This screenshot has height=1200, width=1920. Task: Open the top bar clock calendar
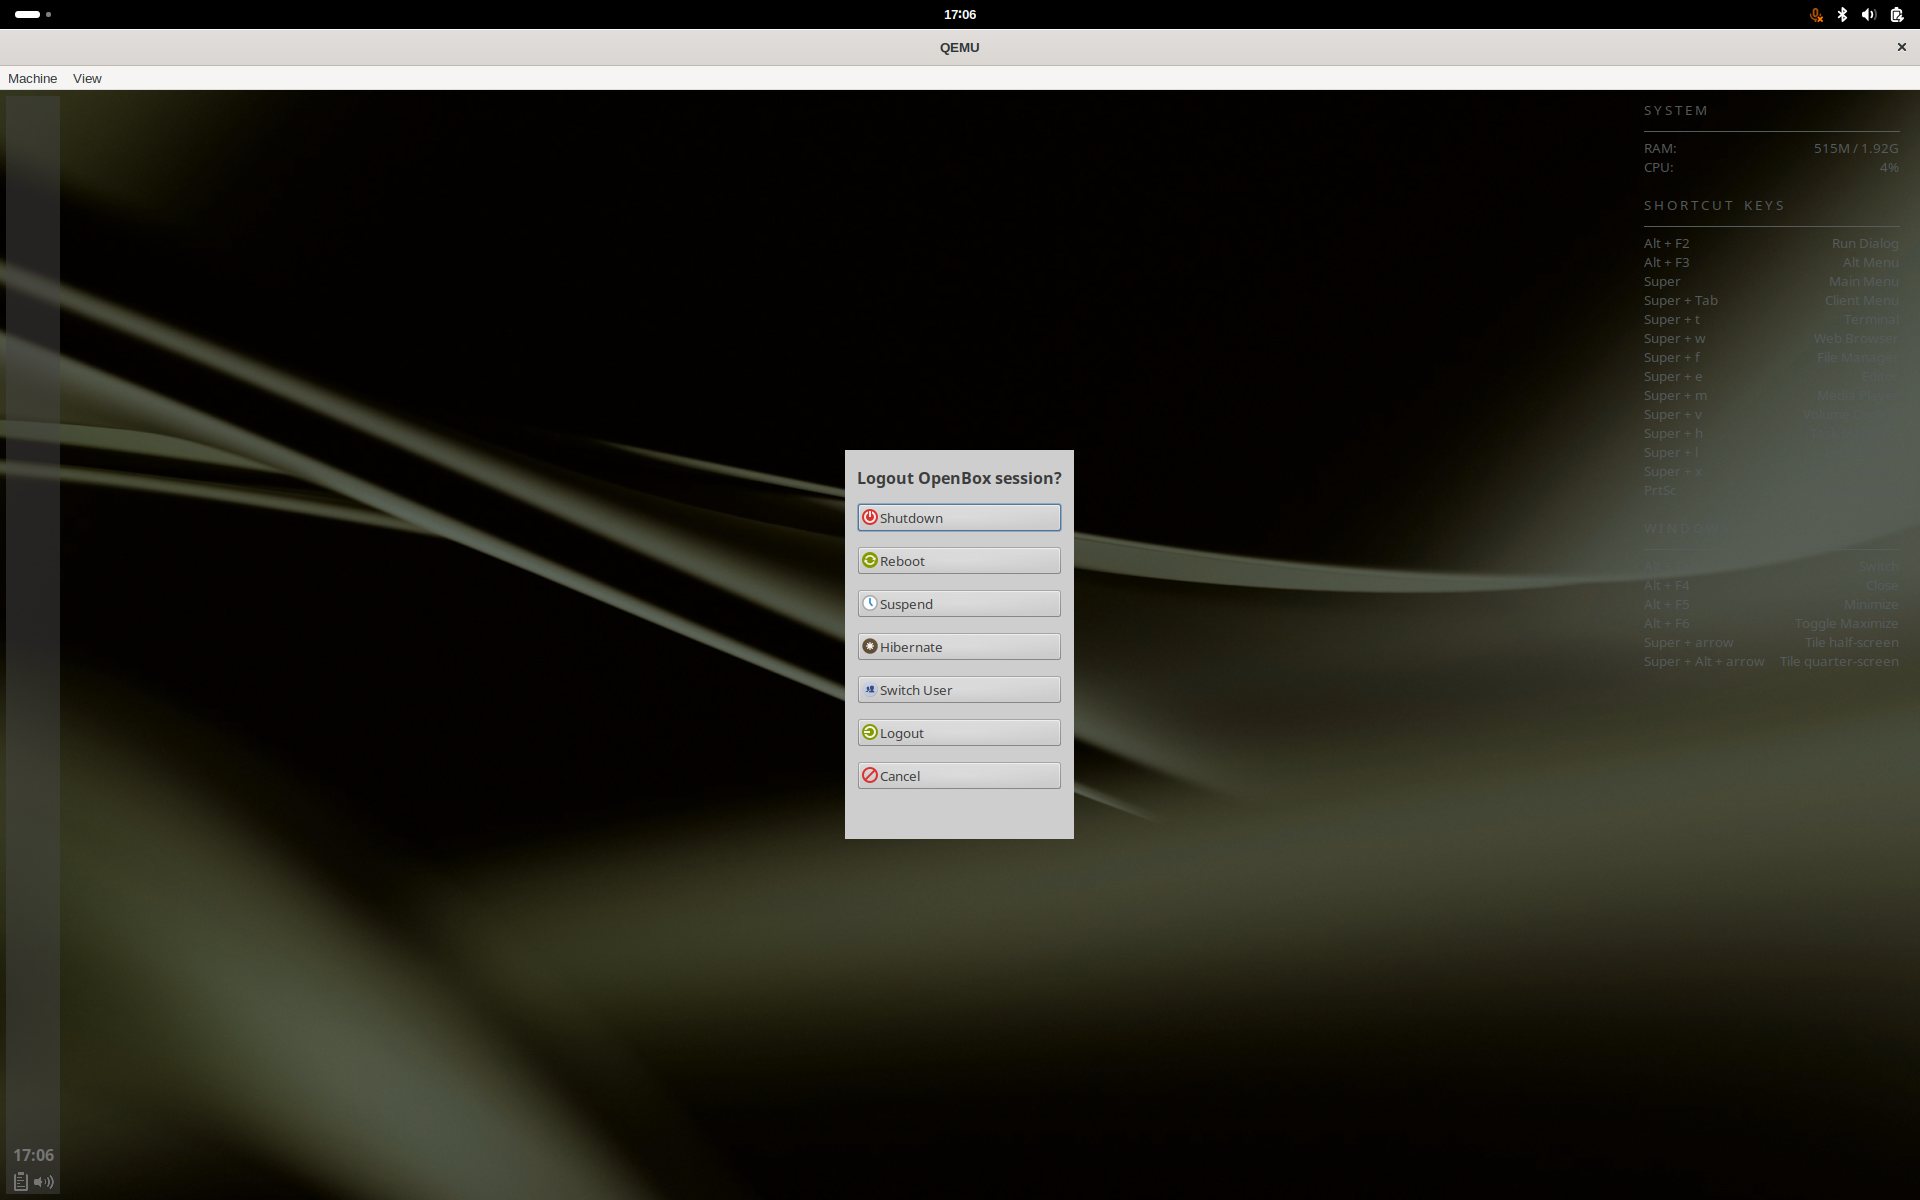pyautogui.click(x=959, y=14)
